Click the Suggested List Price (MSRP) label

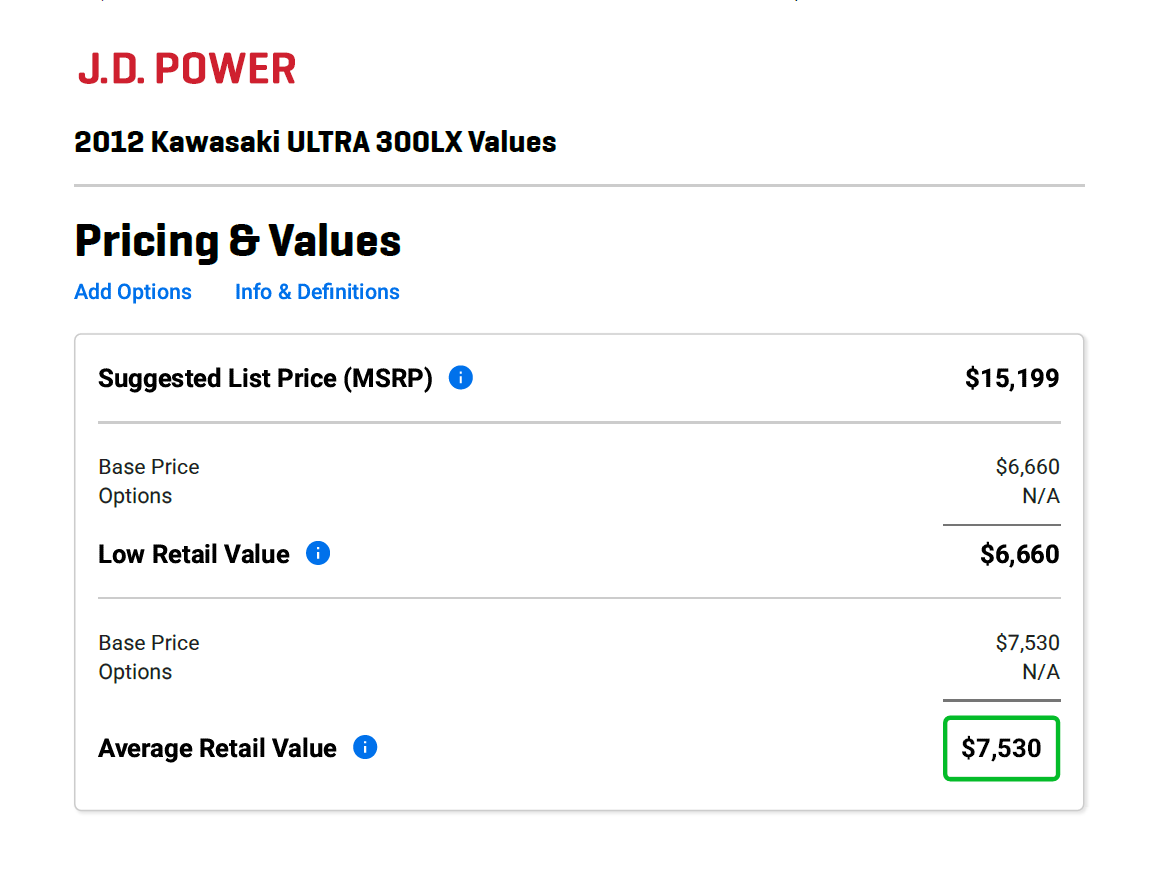click(x=265, y=379)
